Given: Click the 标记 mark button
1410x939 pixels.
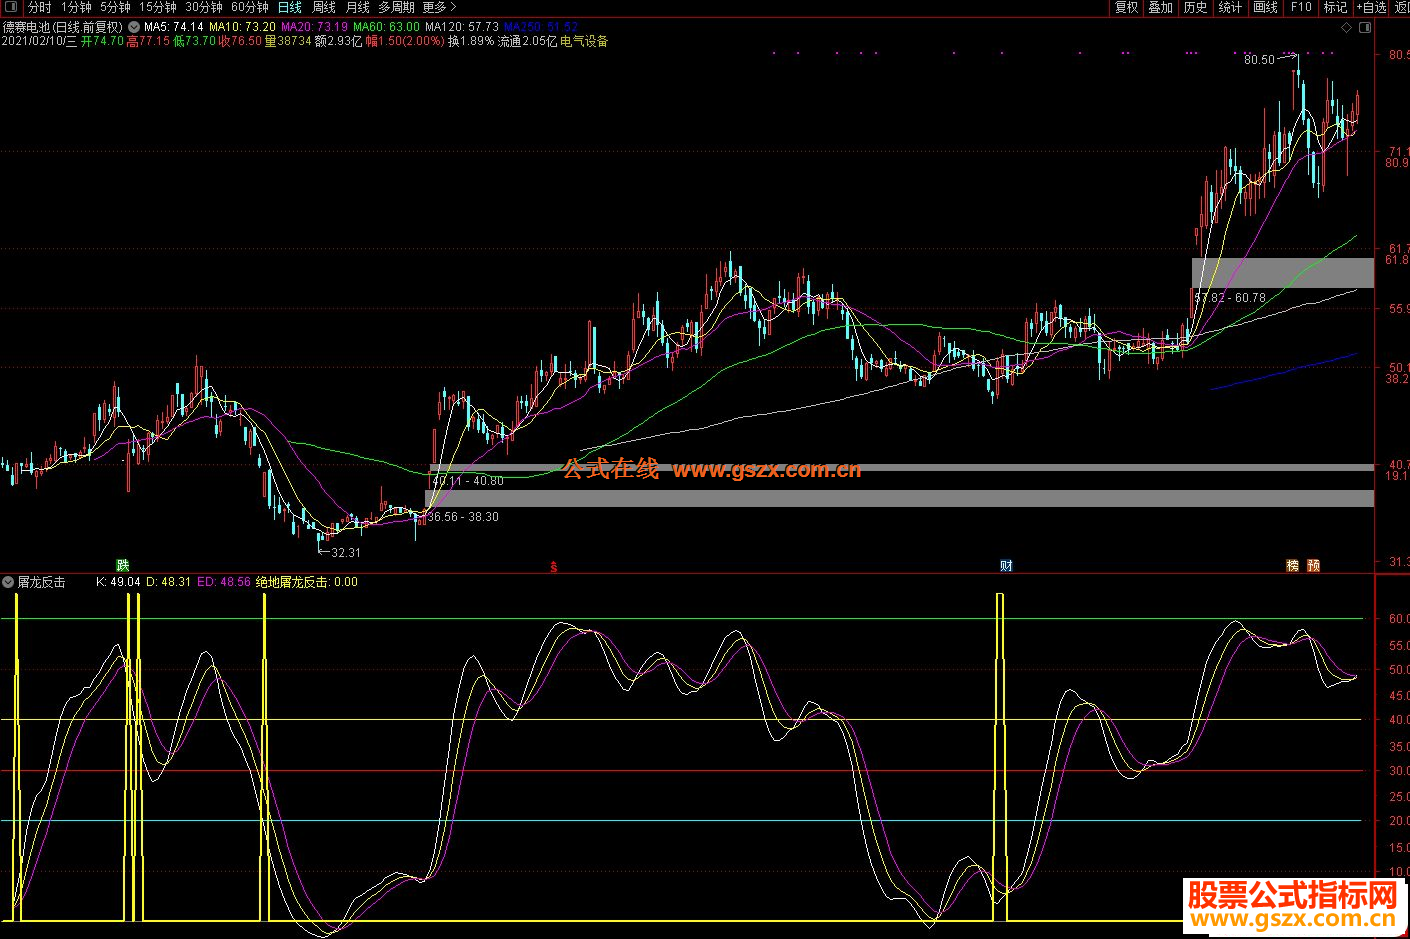Looking at the screenshot, I should 1335,7.
